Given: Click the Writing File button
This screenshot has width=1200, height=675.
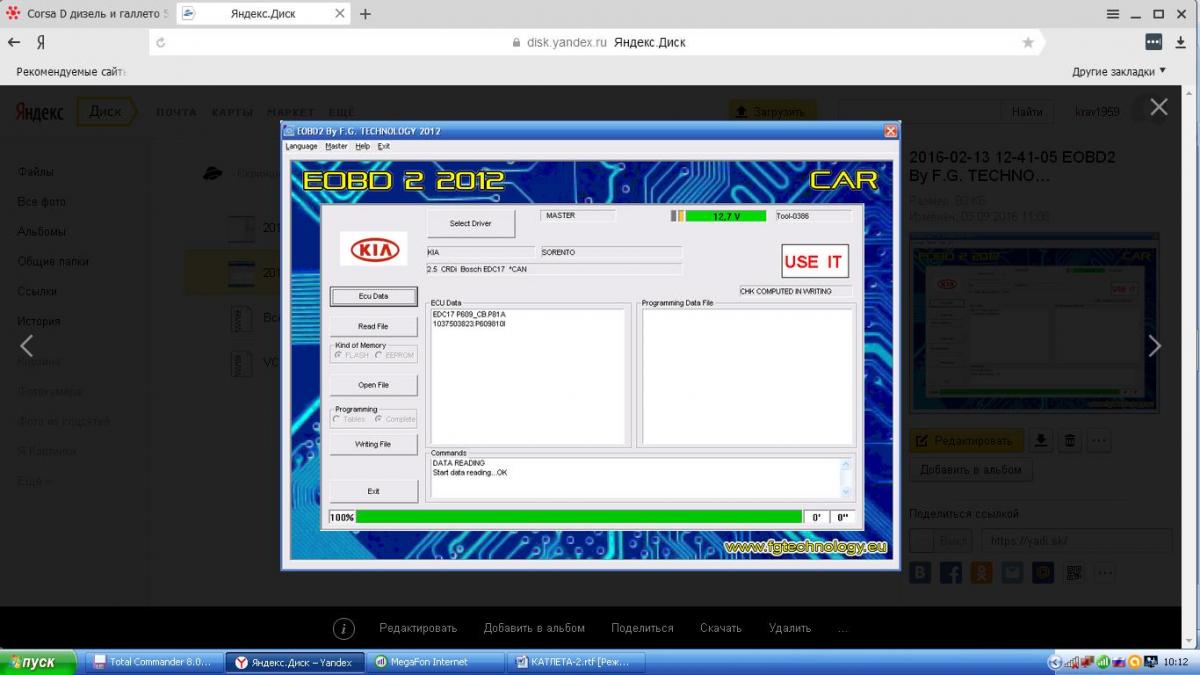Looking at the screenshot, I should pyautogui.click(x=373, y=444).
